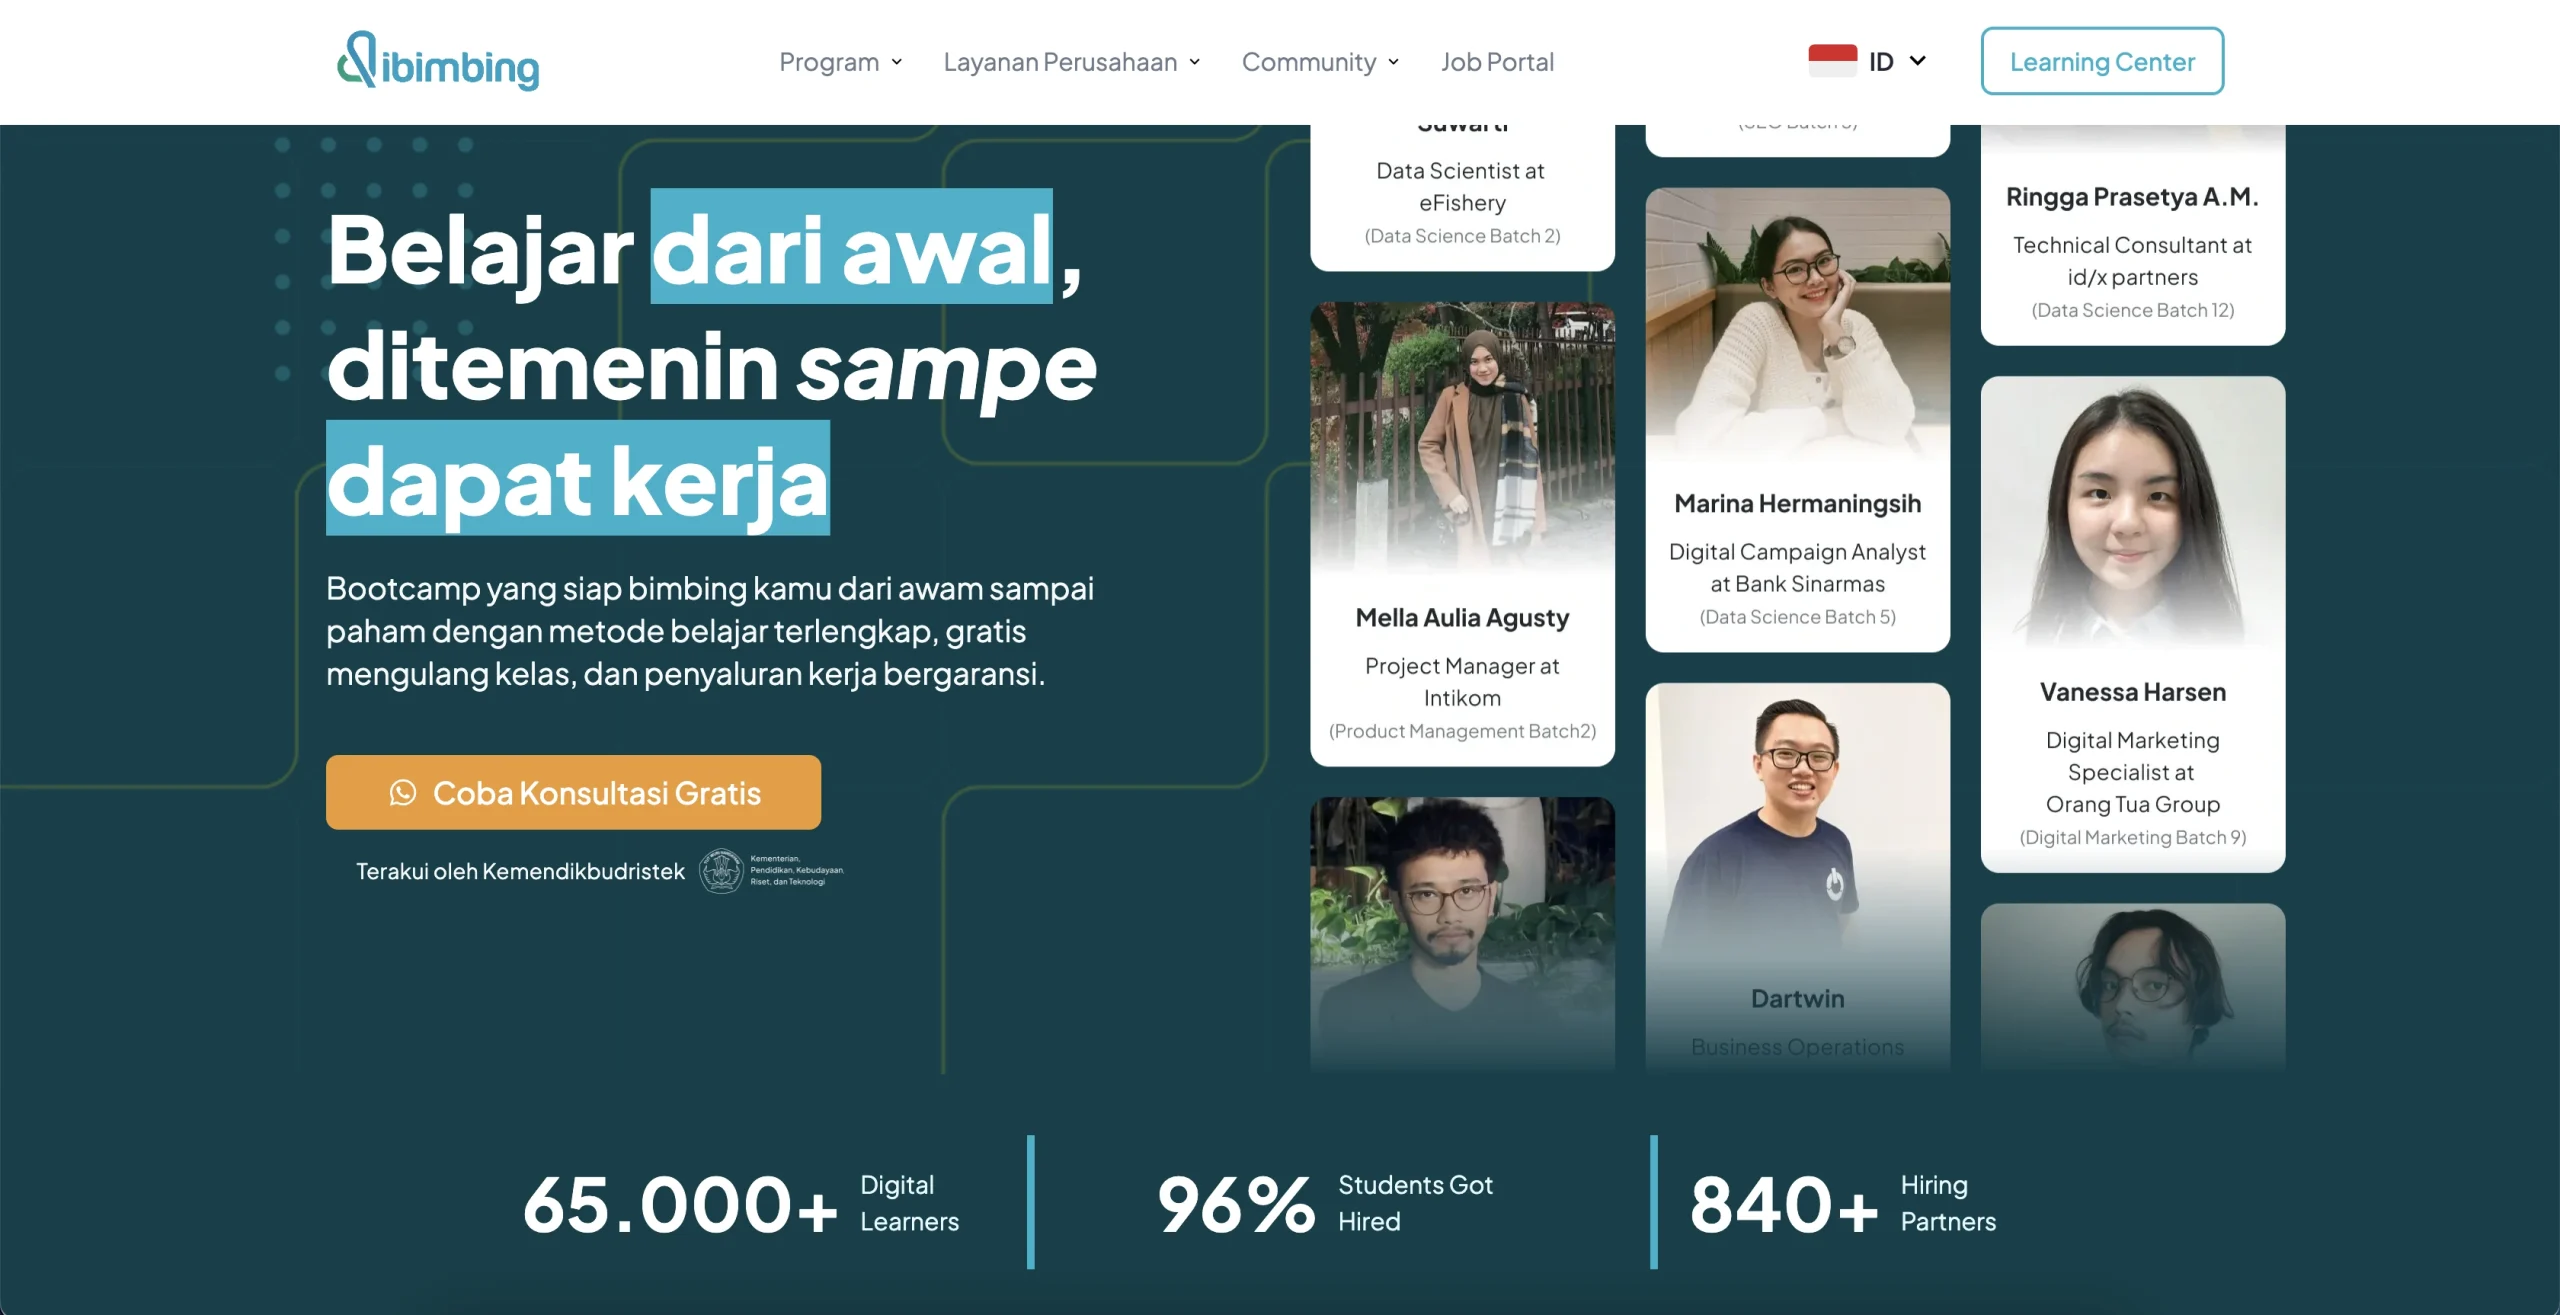Click the ibimbing logo
Viewport: 2560px width, 1315px height.
coord(438,61)
